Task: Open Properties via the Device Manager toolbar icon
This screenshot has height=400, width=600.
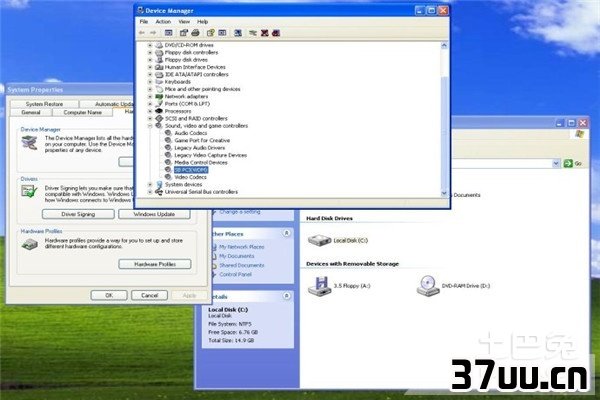Action: coord(184,33)
